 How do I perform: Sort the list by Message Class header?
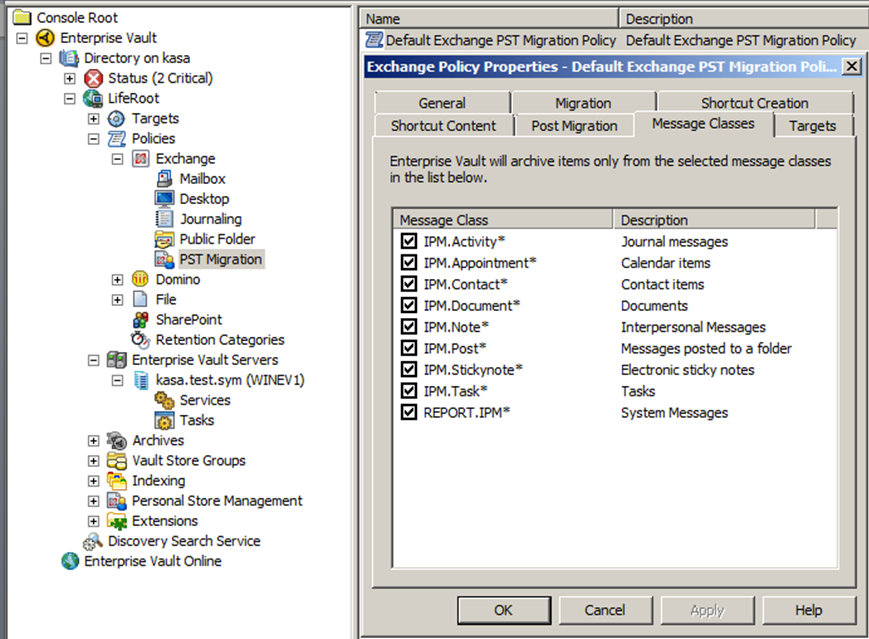point(502,220)
